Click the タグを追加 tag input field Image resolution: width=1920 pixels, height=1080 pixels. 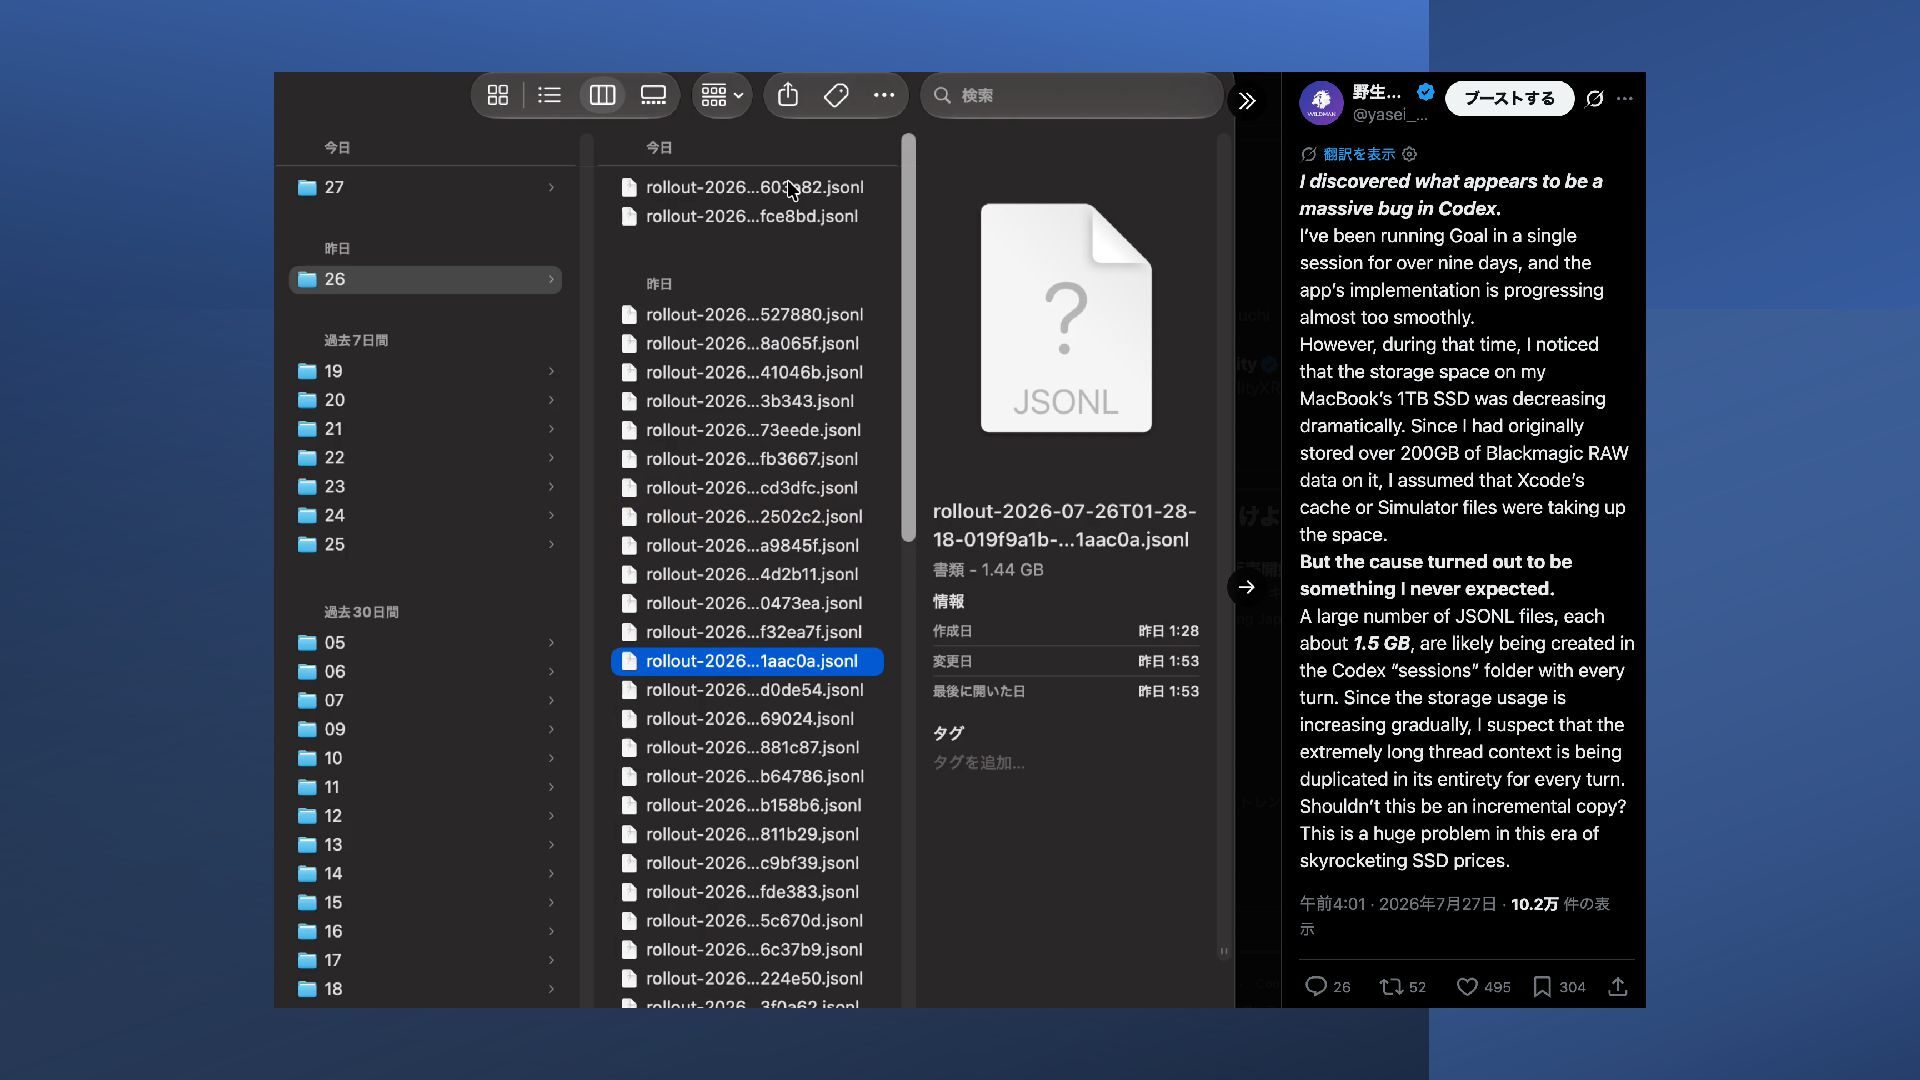click(x=979, y=763)
